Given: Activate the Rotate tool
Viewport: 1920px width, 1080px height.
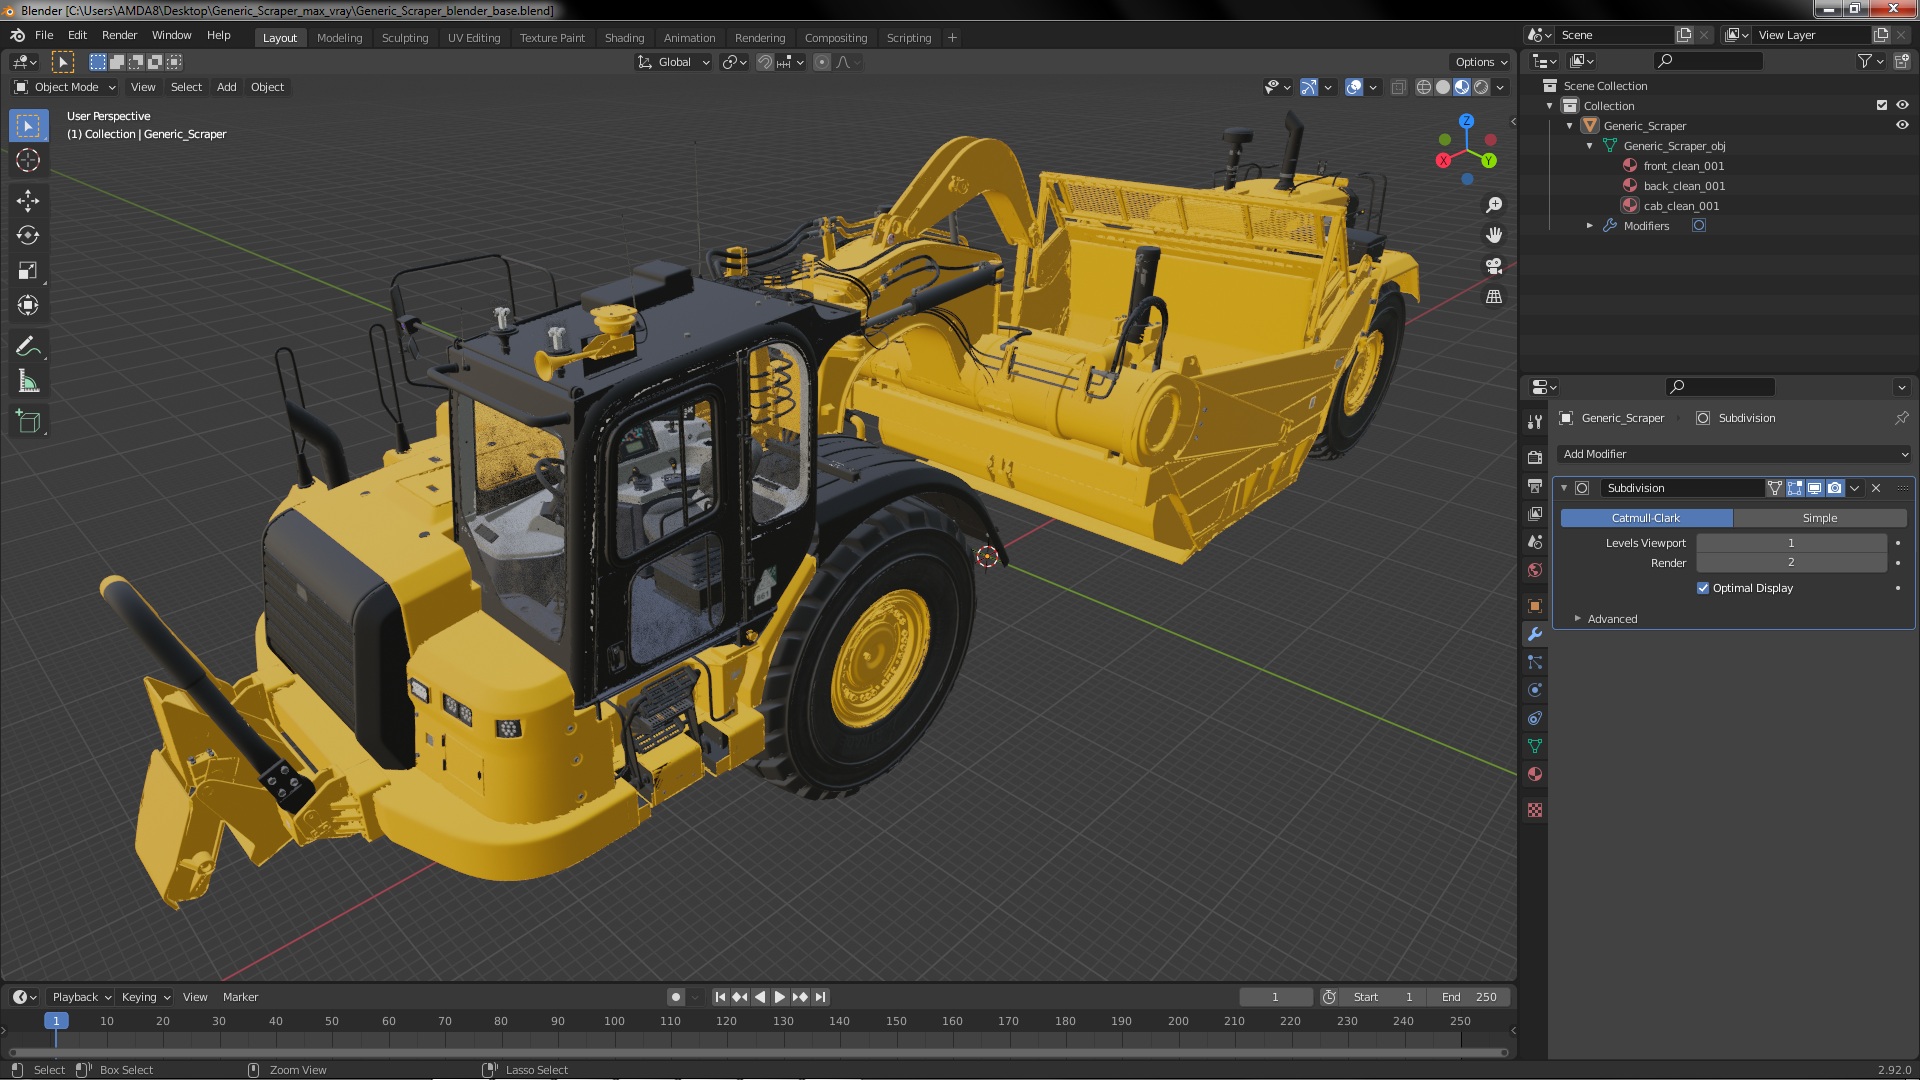Looking at the screenshot, I should pos(28,236).
